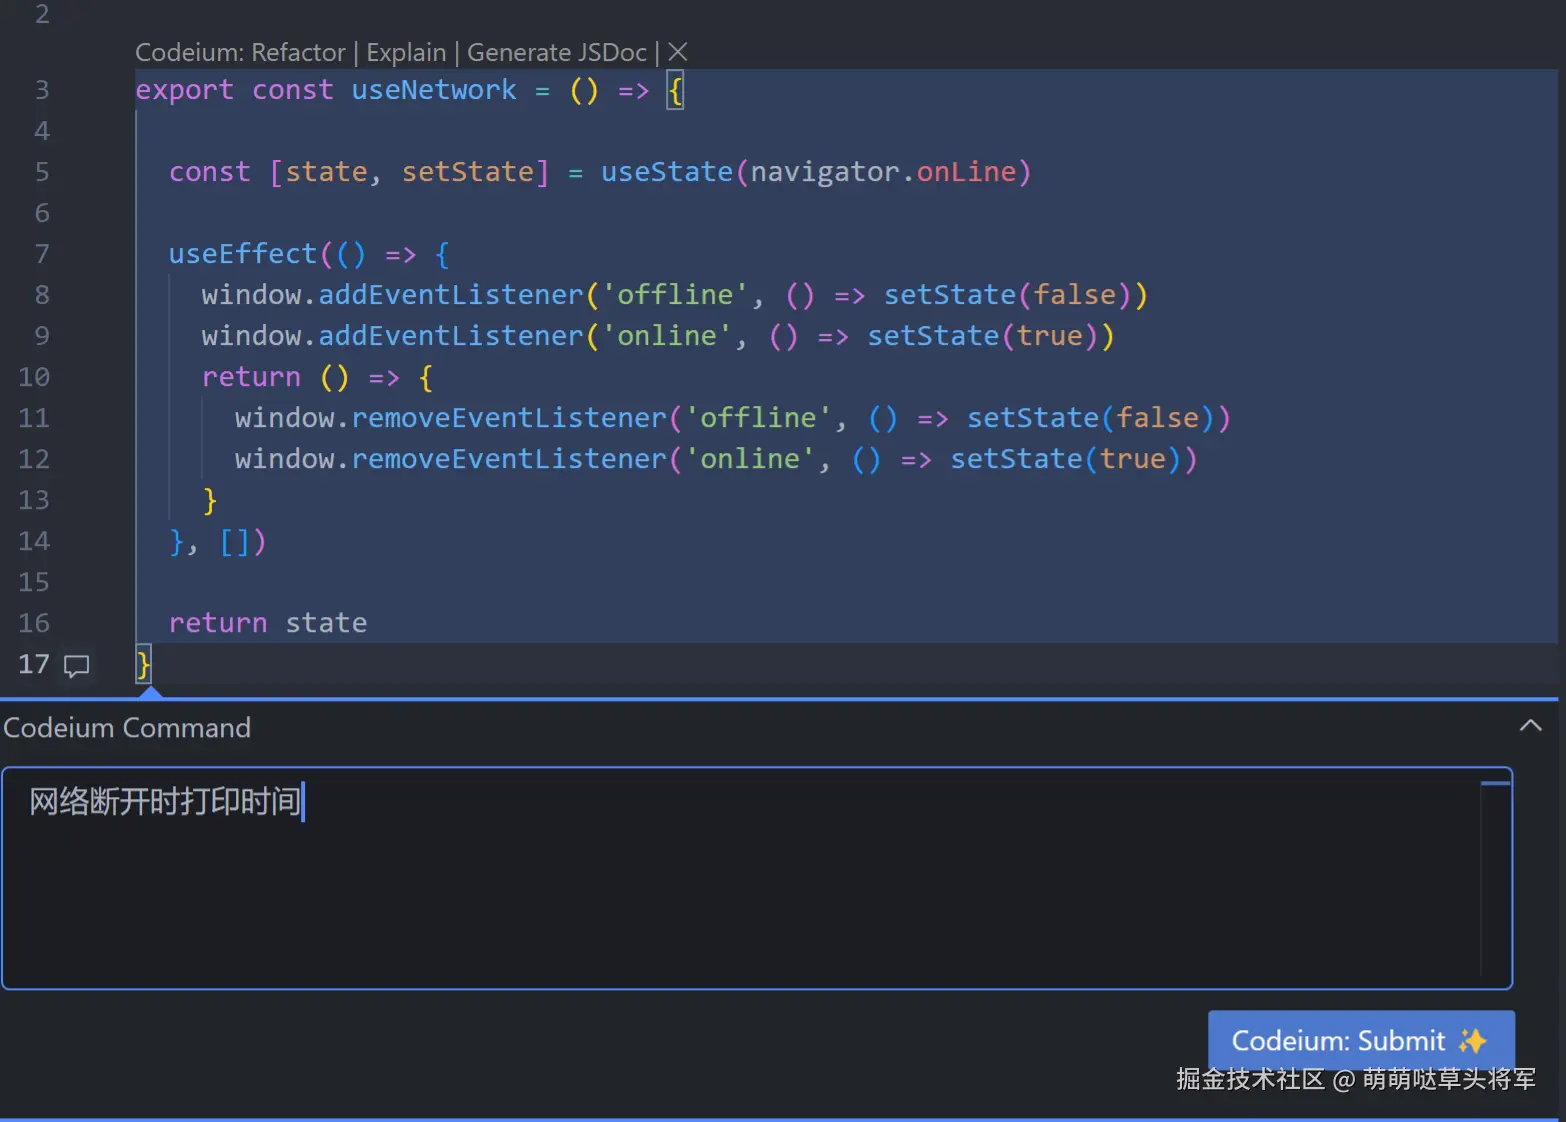Focus the Codeium Command text input
Viewport: 1566px width, 1122px height.
click(x=757, y=878)
